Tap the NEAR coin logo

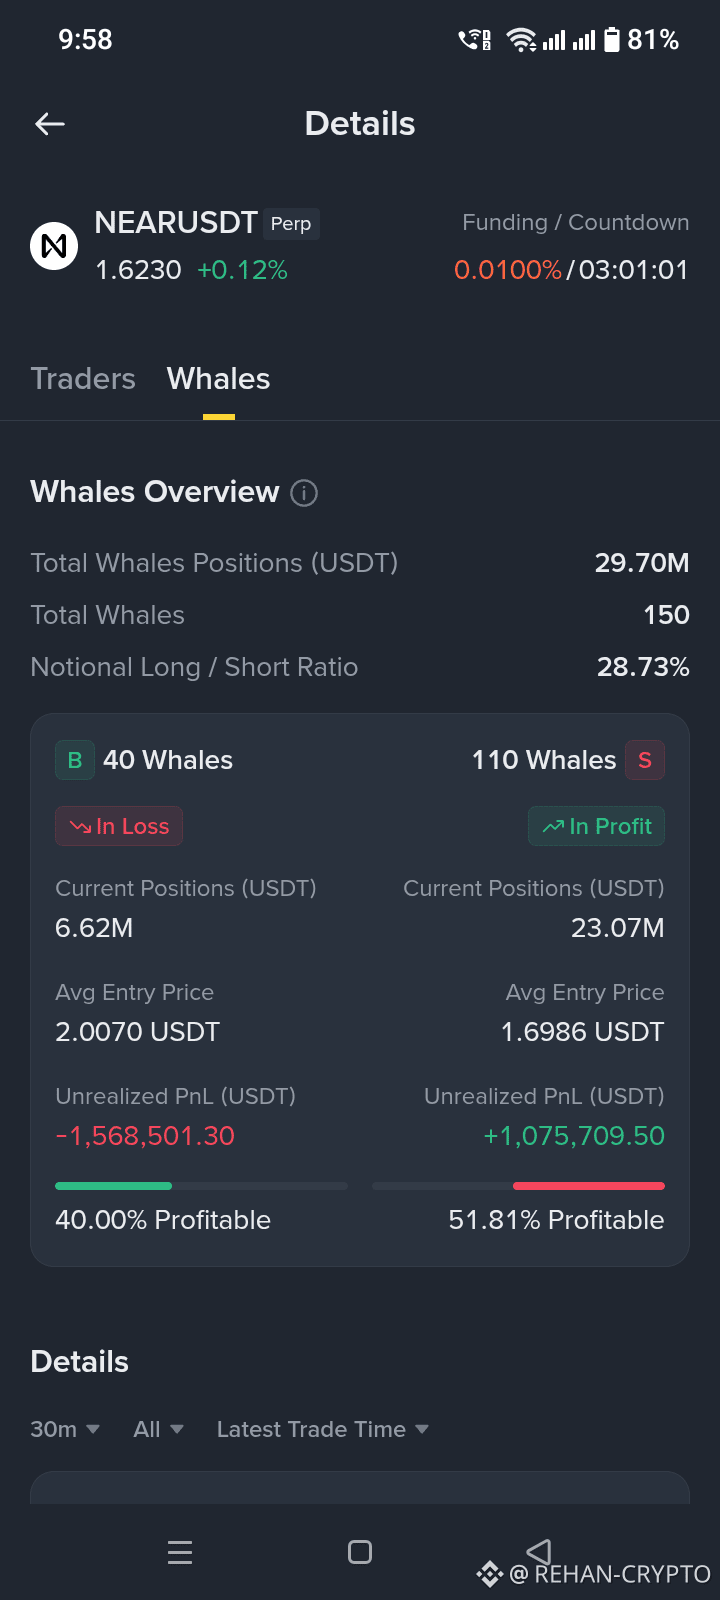pyautogui.click(x=54, y=246)
